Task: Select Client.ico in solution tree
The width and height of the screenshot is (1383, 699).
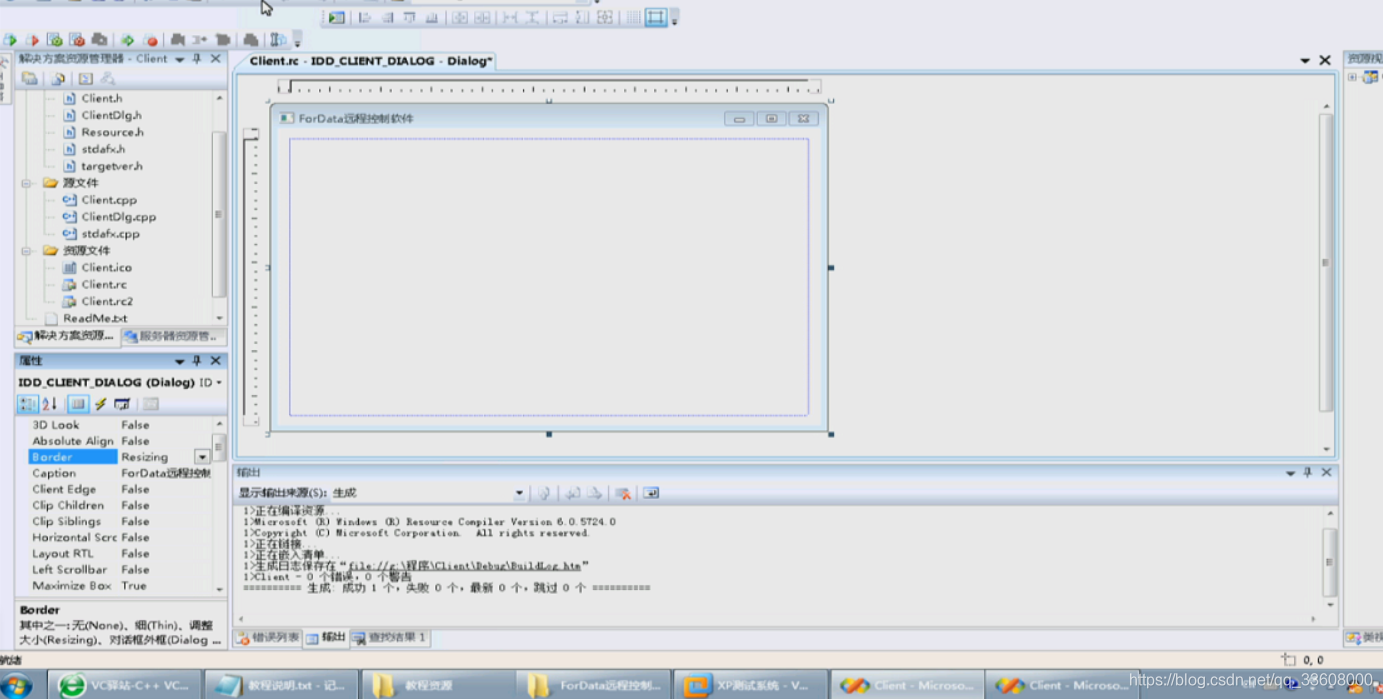Action: 106,267
